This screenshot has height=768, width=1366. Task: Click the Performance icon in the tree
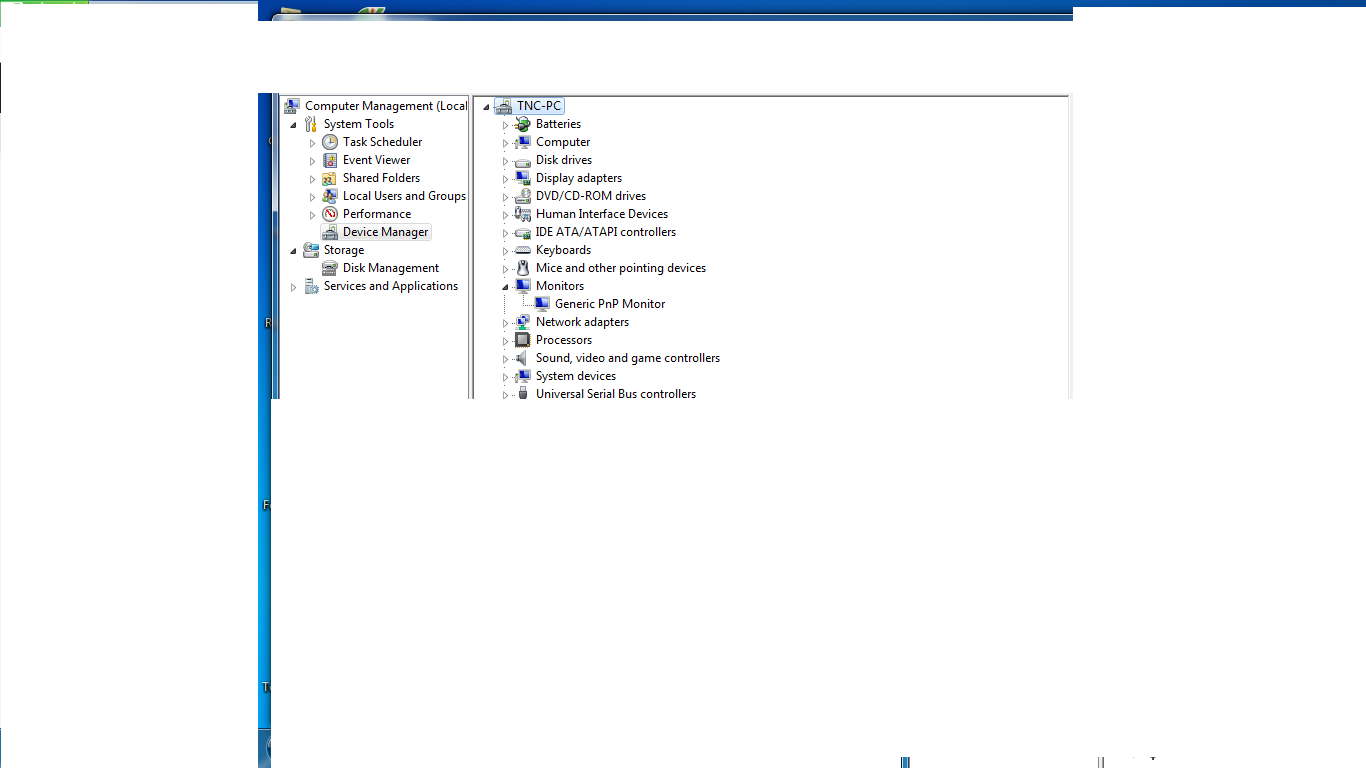(x=330, y=214)
